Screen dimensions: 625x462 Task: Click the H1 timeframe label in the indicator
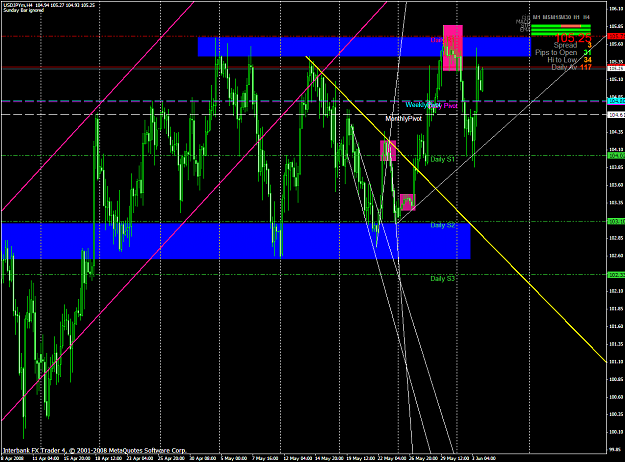[x=576, y=17]
